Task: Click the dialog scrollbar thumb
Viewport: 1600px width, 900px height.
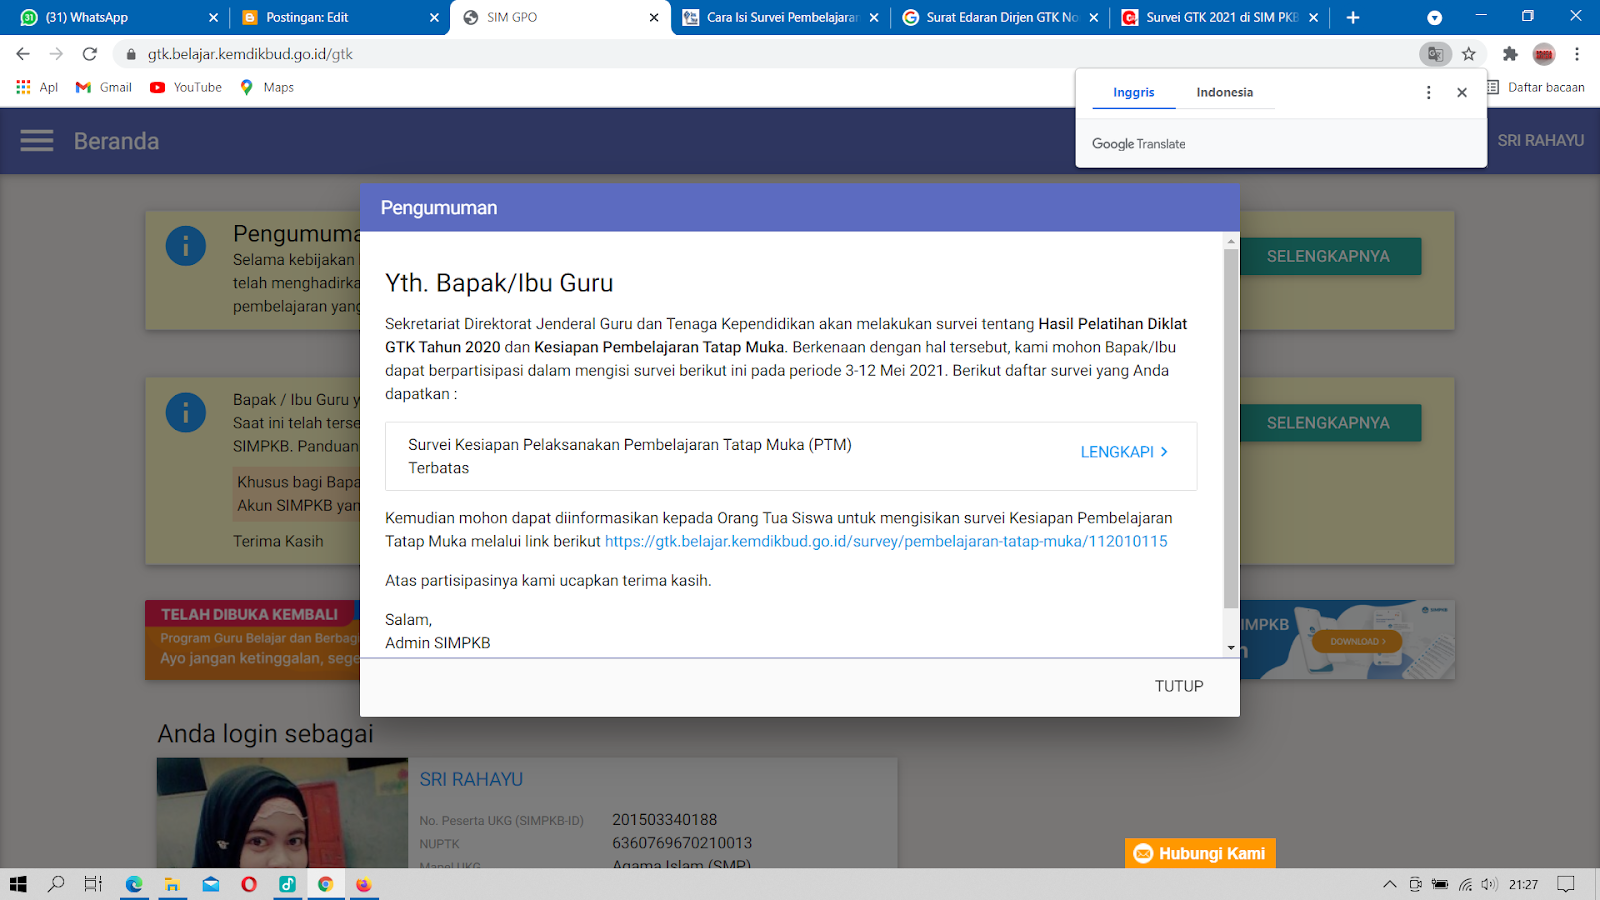Action: coord(1231,428)
